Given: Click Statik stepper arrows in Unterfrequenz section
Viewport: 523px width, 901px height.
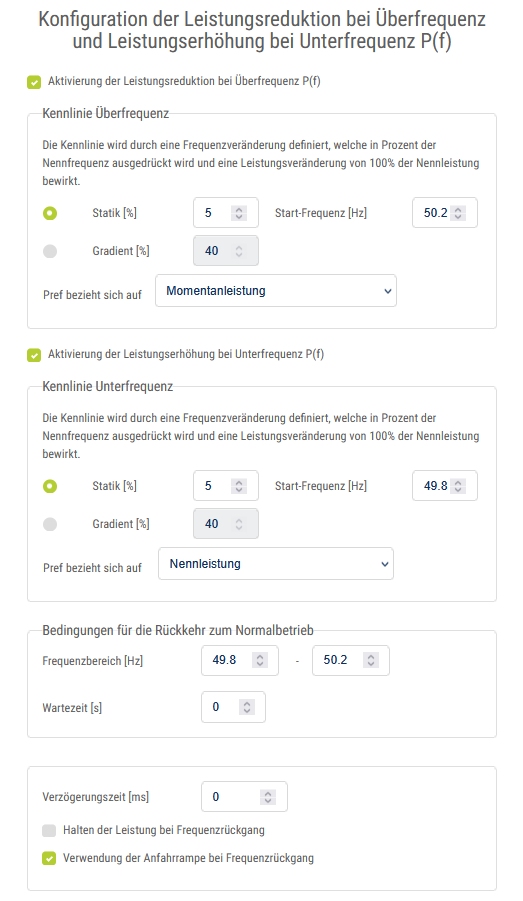Looking at the screenshot, I should point(239,486).
